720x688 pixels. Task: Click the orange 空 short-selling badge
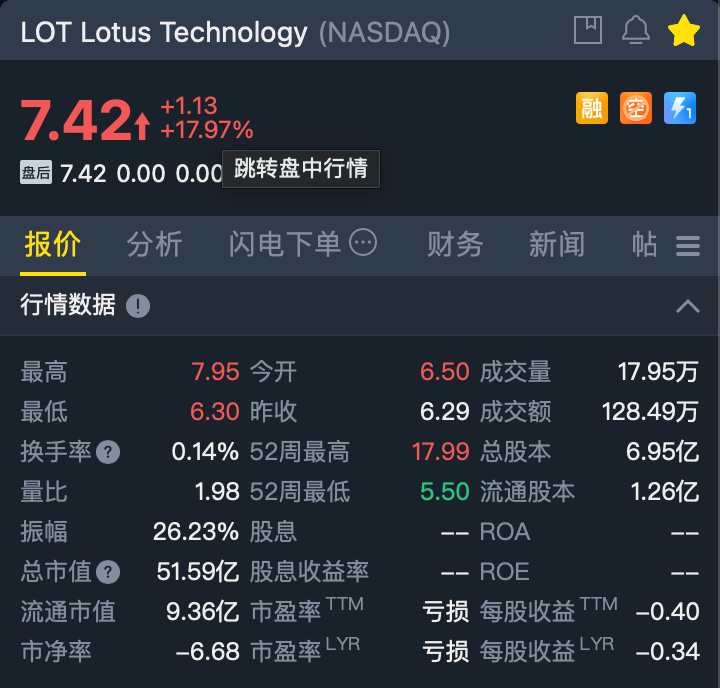636,108
